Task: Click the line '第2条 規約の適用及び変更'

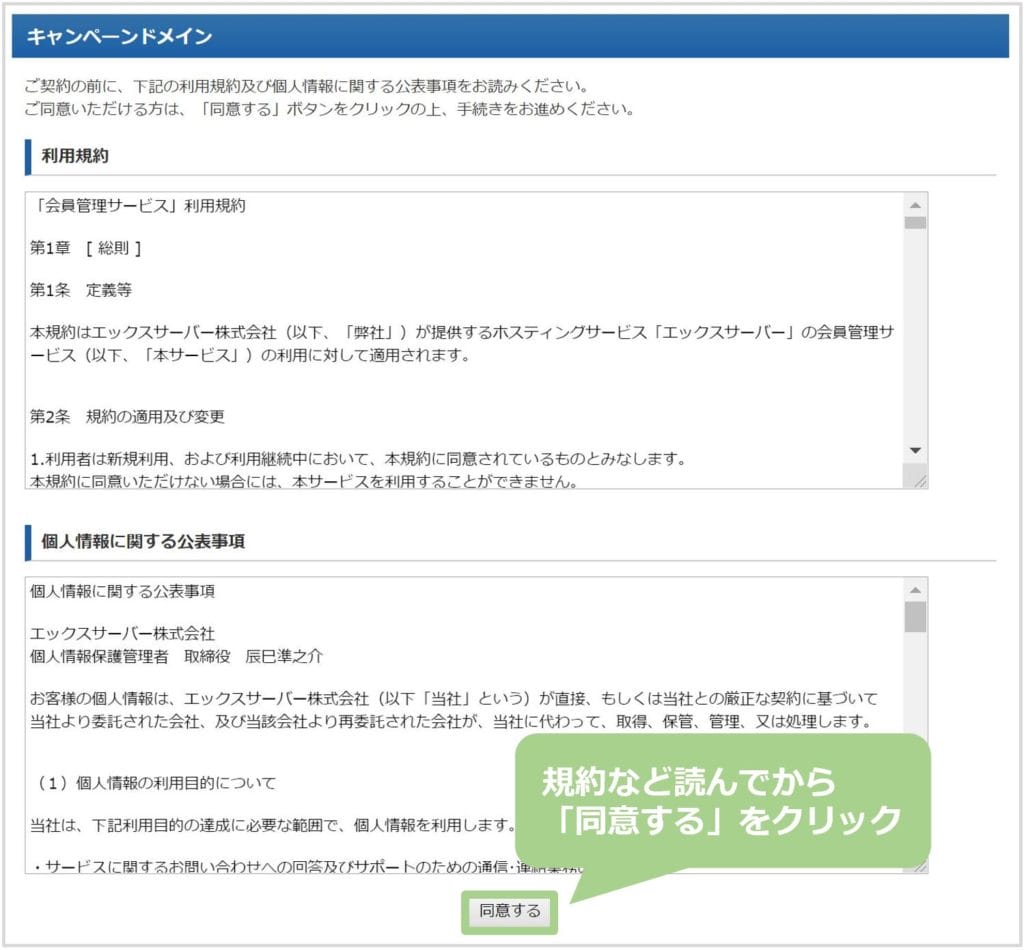Action: tap(127, 417)
